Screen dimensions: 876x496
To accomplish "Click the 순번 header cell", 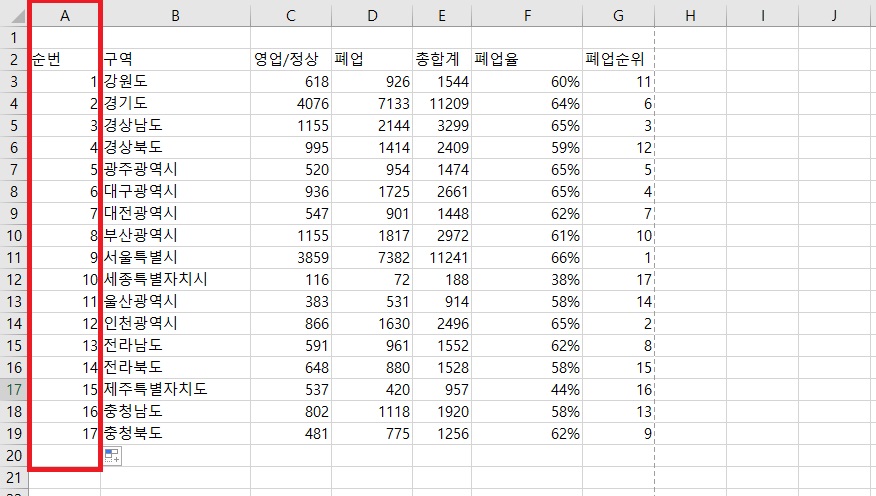I will [65, 60].
